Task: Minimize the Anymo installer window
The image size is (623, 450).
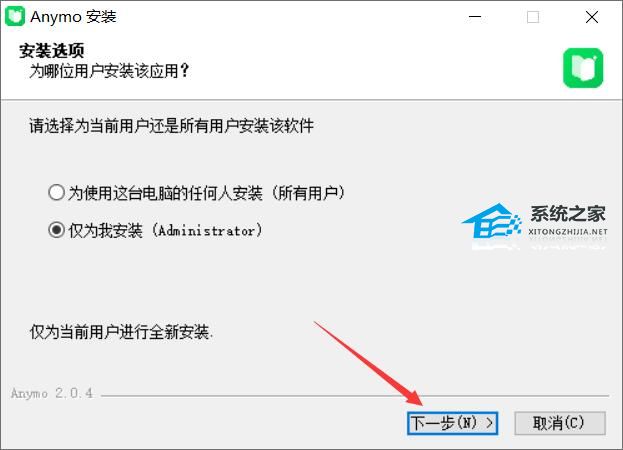Action: coord(475,17)
